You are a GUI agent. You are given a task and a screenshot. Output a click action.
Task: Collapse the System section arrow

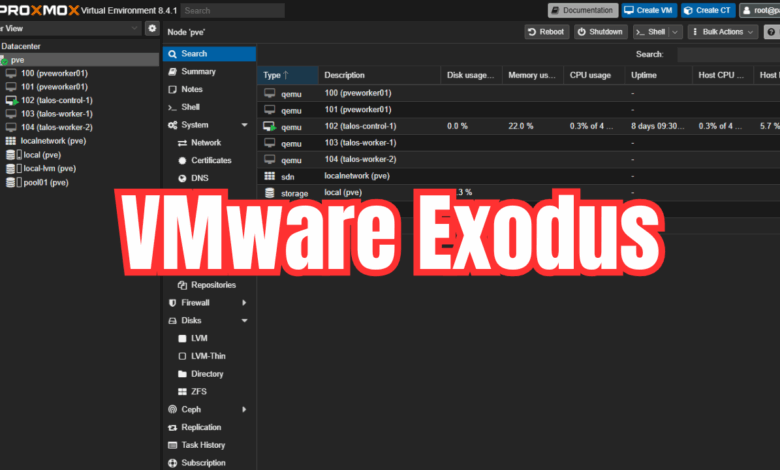point(244,125)
